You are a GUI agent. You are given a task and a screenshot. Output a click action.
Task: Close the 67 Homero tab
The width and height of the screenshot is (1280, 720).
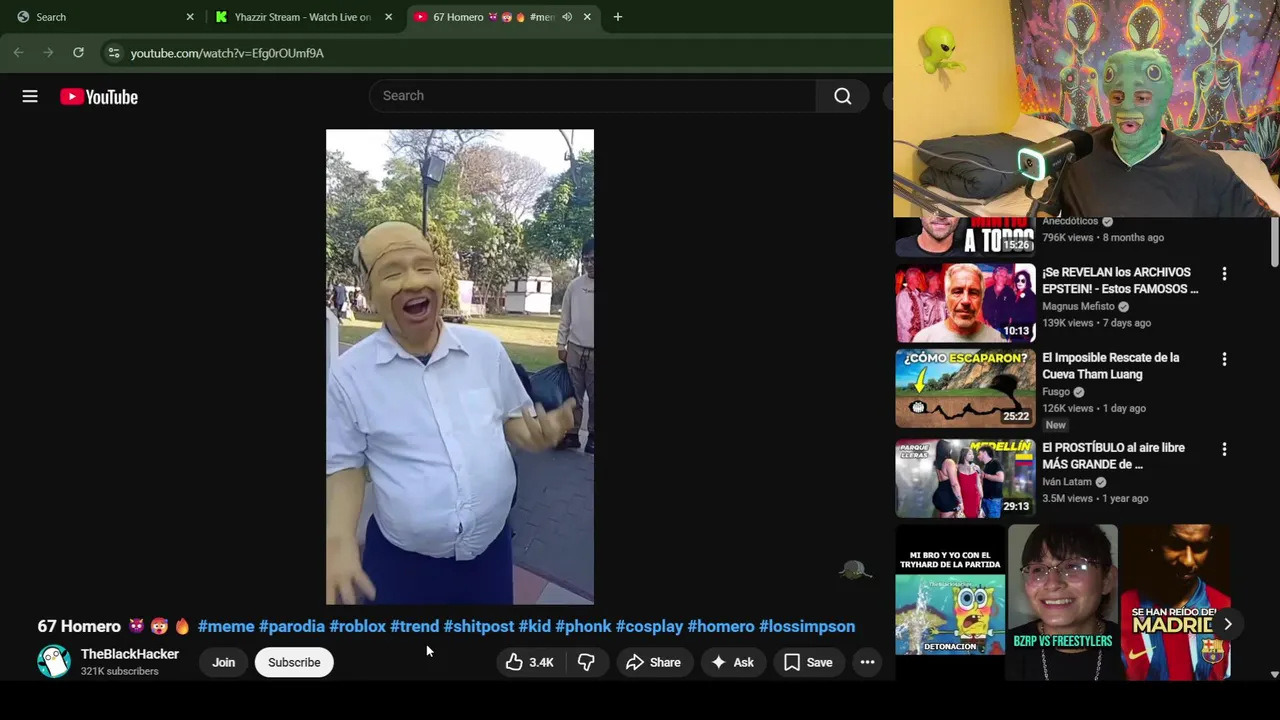[587, 17]
